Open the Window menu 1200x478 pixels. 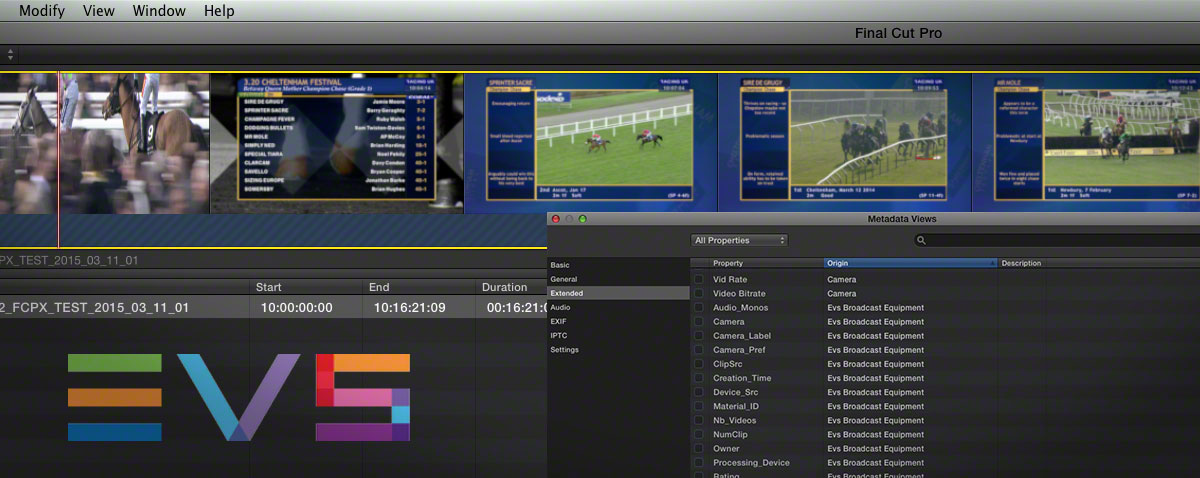click(x=159, y=11)
